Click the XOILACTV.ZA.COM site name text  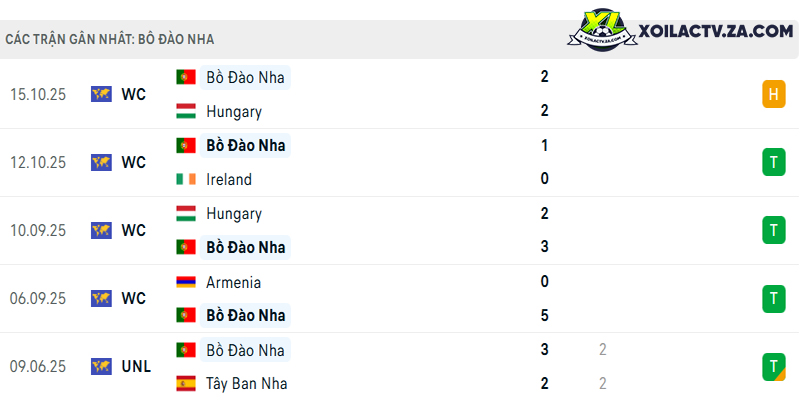pyautogui.click(x=716, y=31)
